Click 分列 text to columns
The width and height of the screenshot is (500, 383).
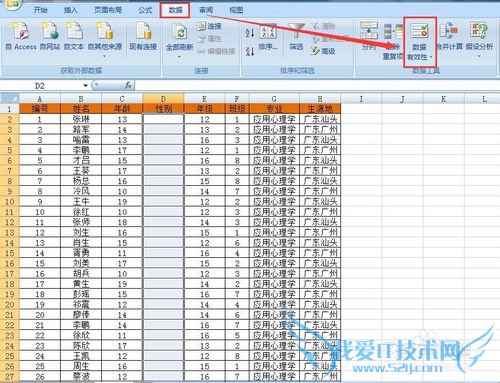[369, 37]
